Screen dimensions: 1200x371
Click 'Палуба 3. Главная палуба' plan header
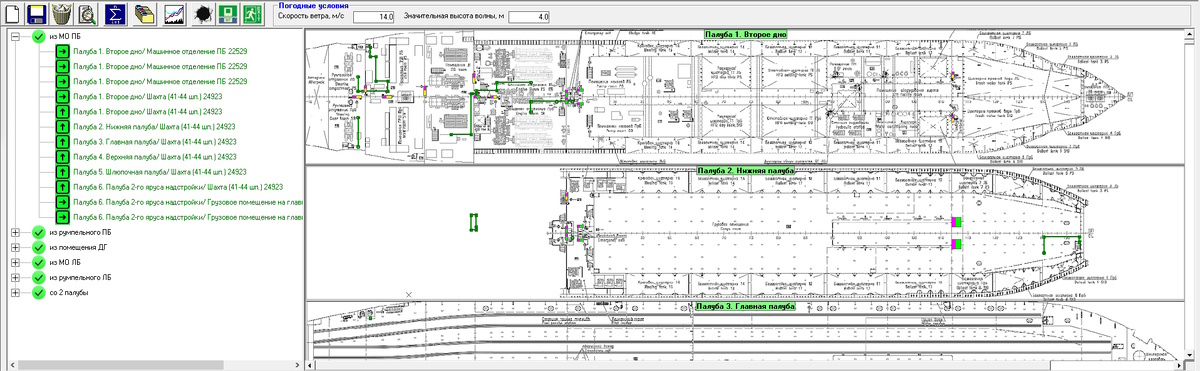[745, 306]
